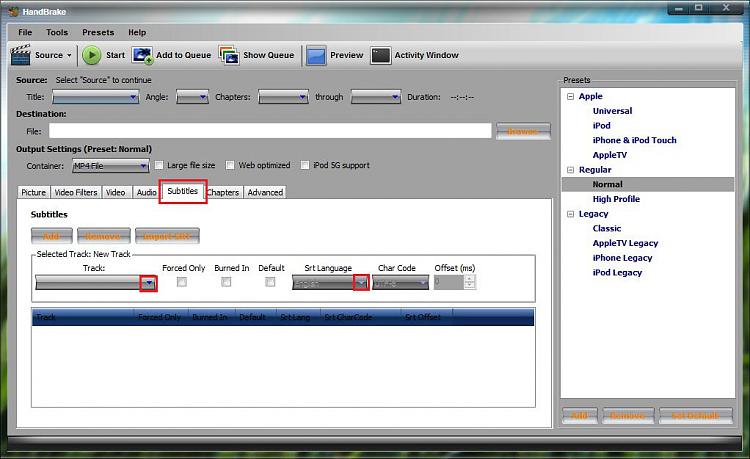The width and height of the screenshot is (750, 459).
Task: Enable the Large file size checkbox
Action: [159, 165]
